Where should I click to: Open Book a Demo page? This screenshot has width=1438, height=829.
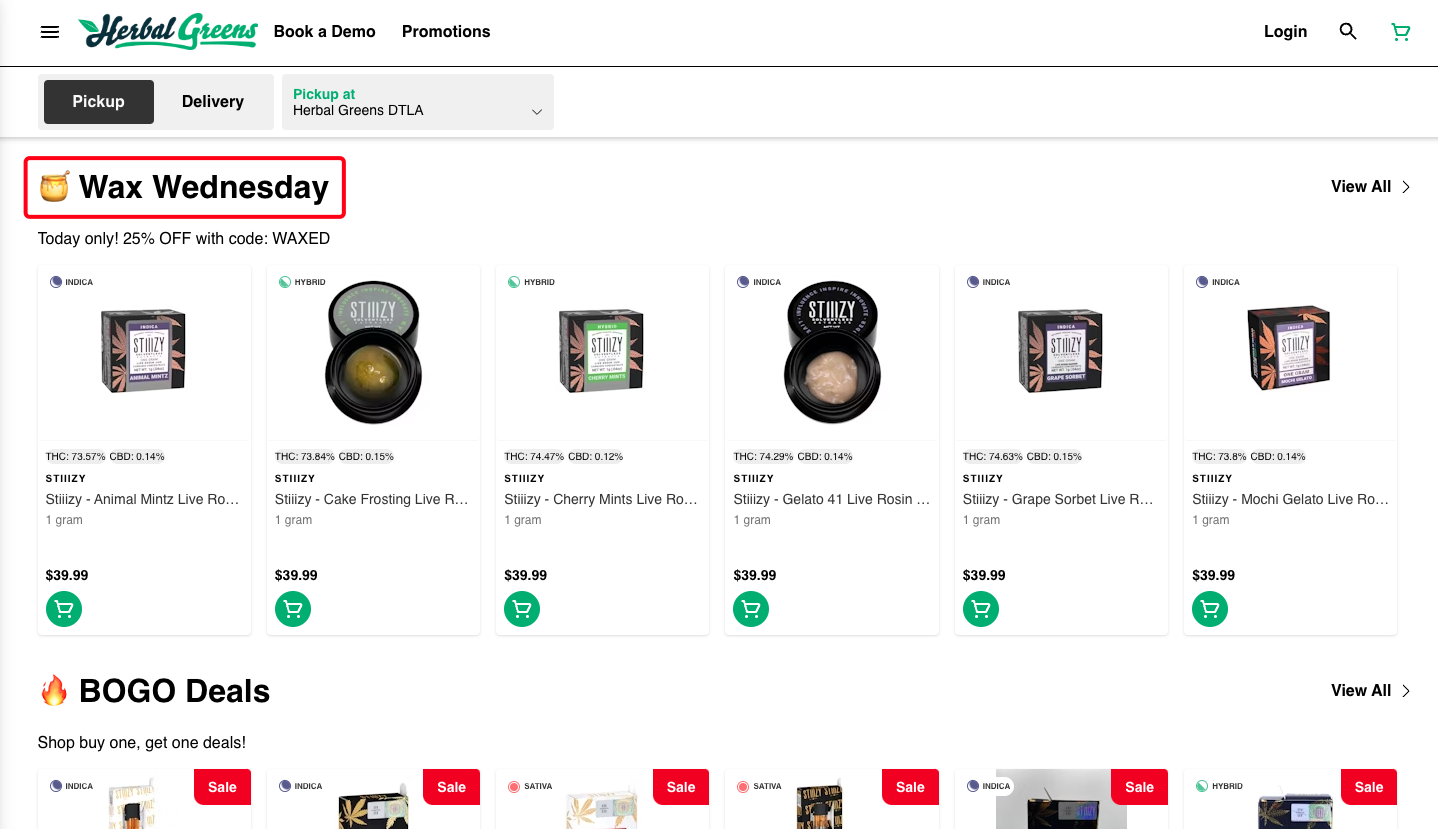(x=325, y=32)
